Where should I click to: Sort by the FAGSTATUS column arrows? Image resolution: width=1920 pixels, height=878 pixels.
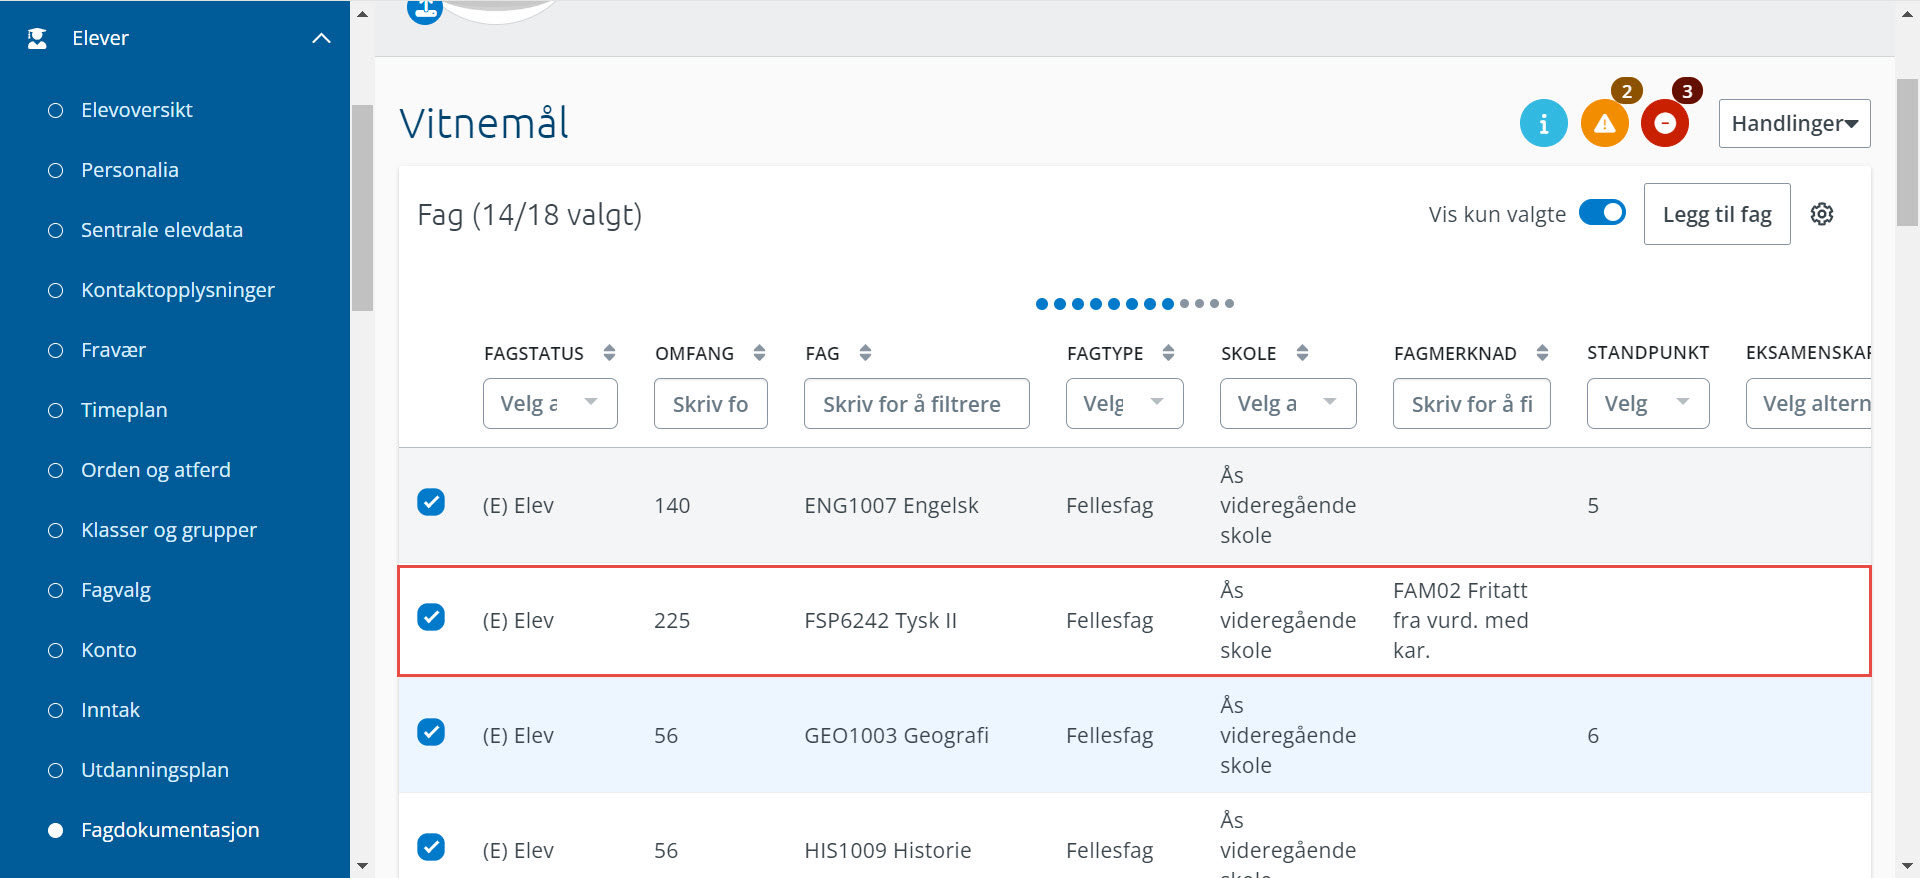pos(609,353)
